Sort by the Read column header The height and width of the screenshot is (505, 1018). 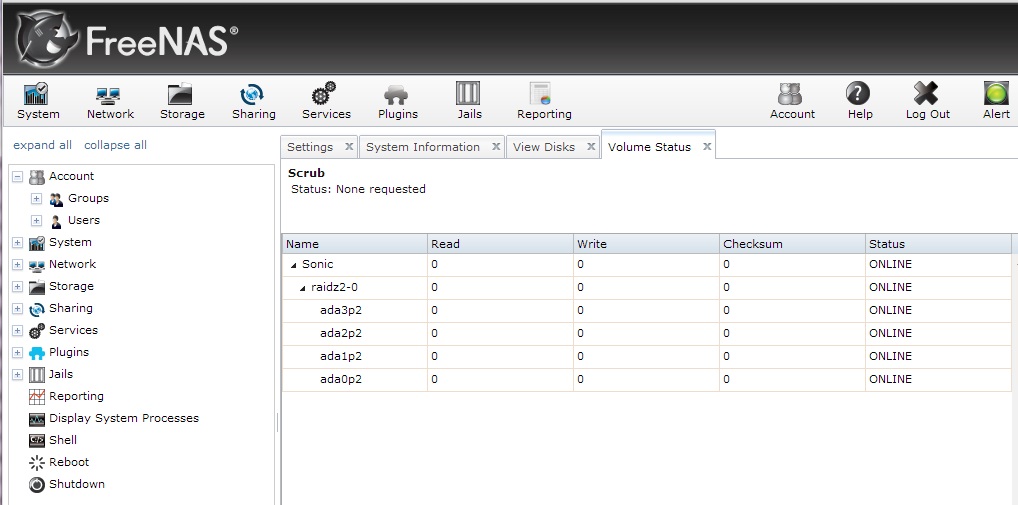[500, 244]
